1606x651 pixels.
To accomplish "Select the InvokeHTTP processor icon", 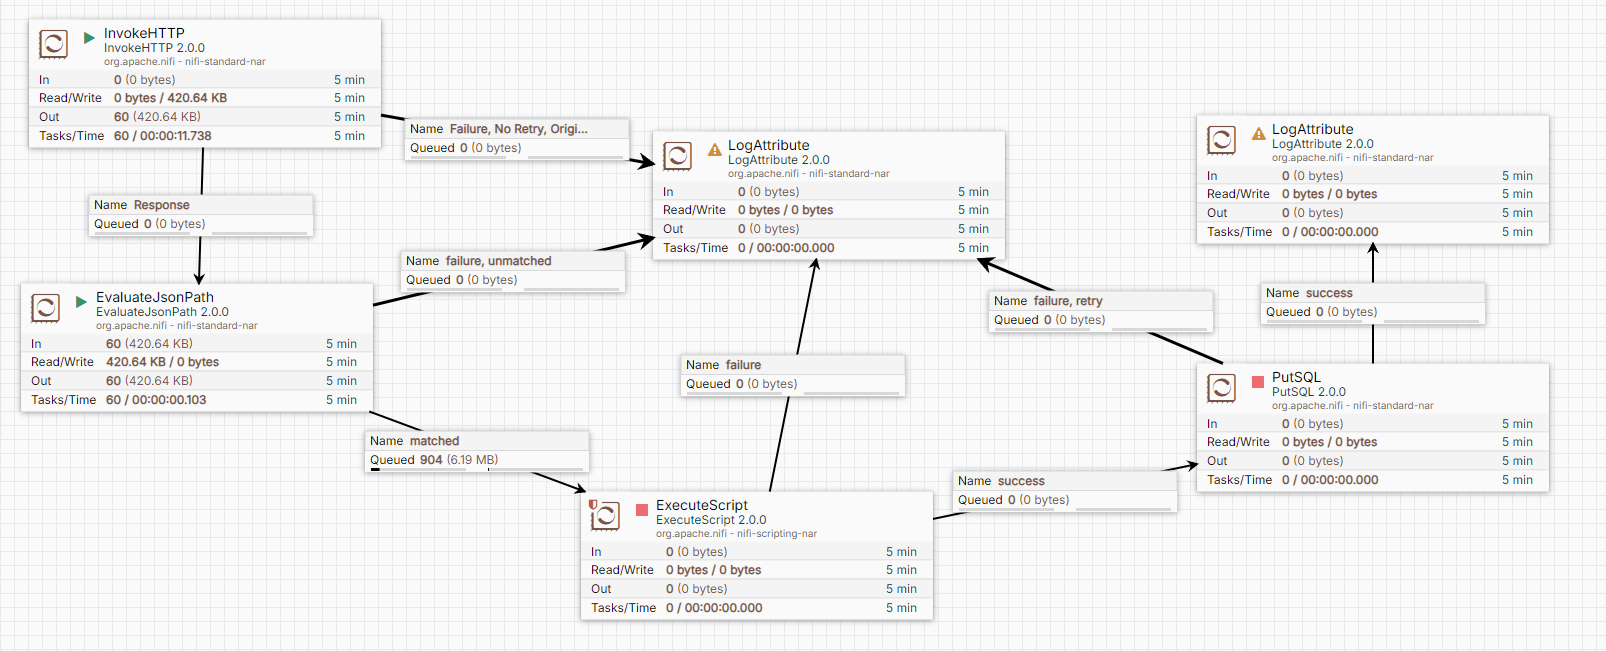I will click(x=53, y=44).
